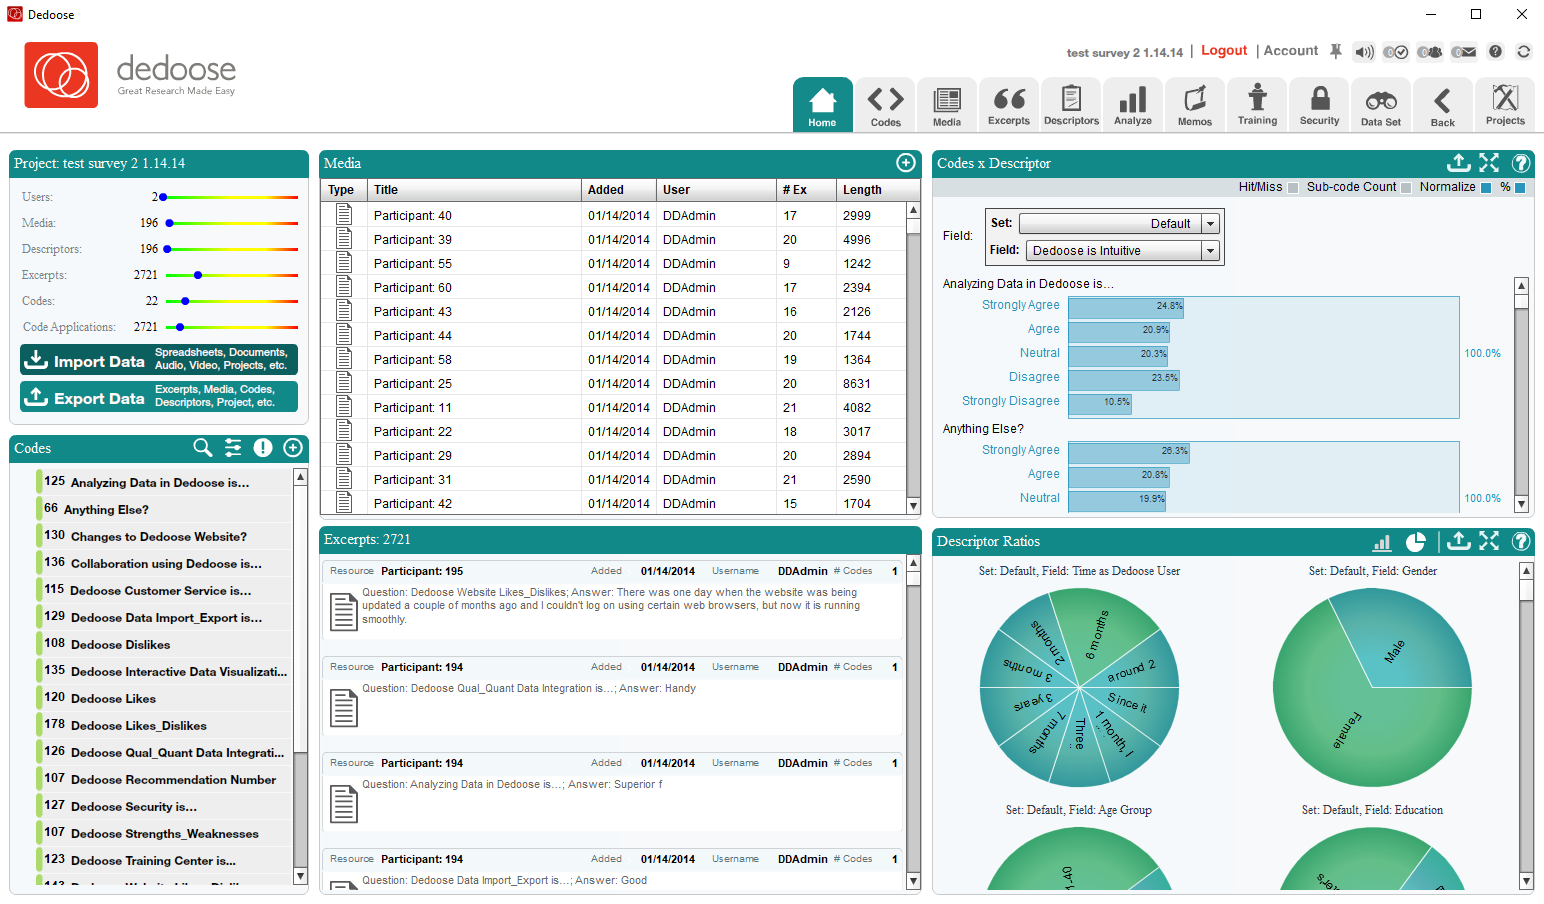The height and width of the screenshot is (904, 1544).
Task: Open the Excerpts tab
Action: pos(1009,105)
